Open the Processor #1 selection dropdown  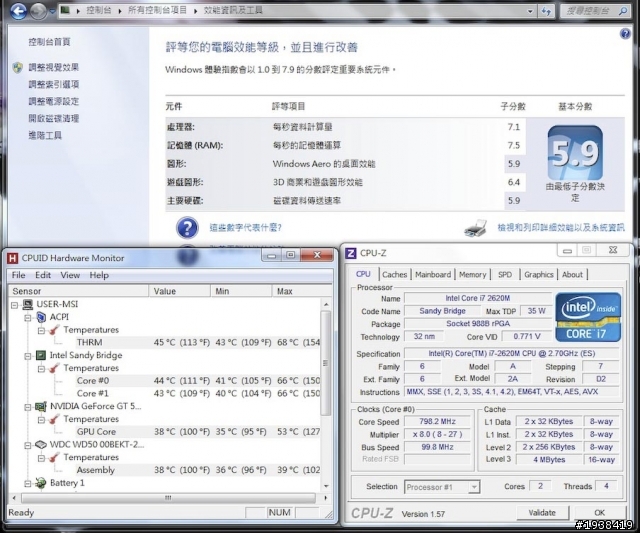[473, 487]
